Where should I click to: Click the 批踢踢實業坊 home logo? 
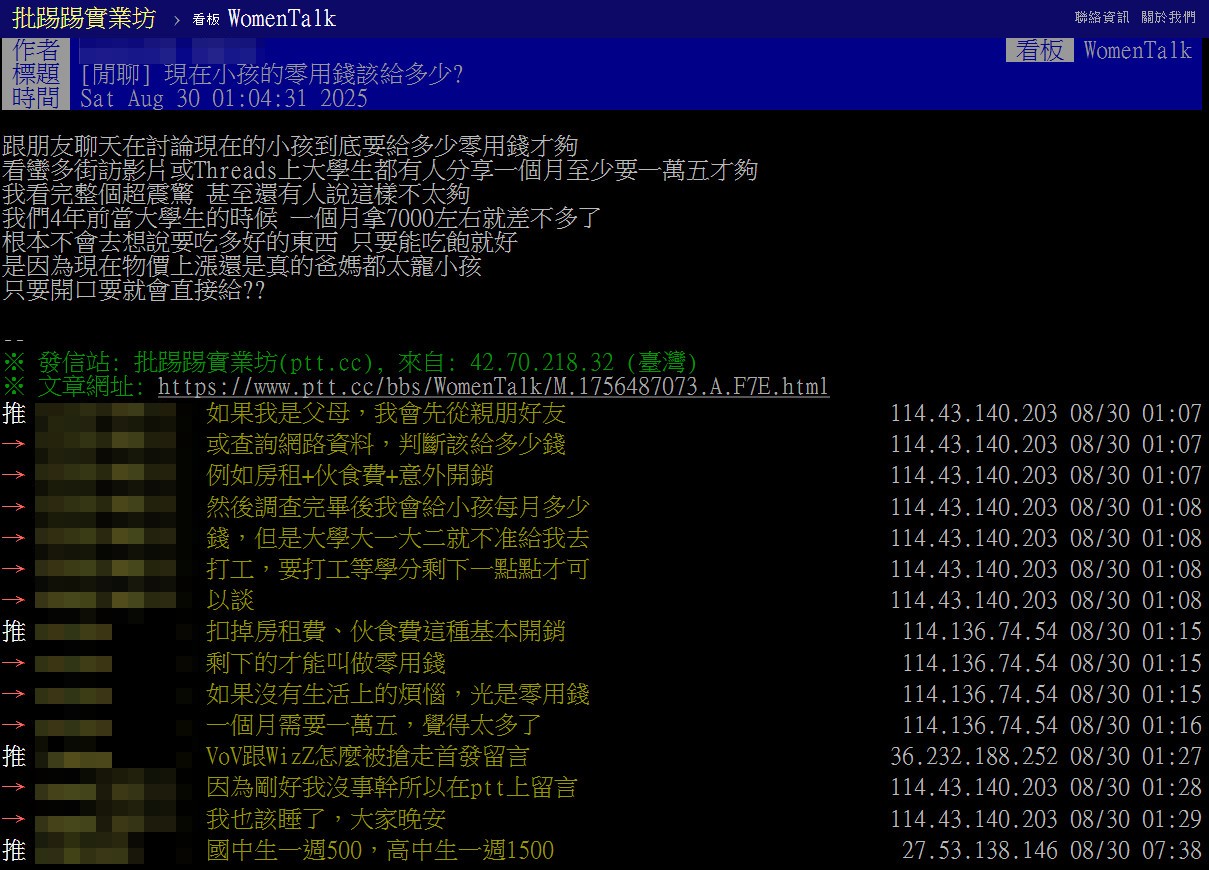[84, 17]
